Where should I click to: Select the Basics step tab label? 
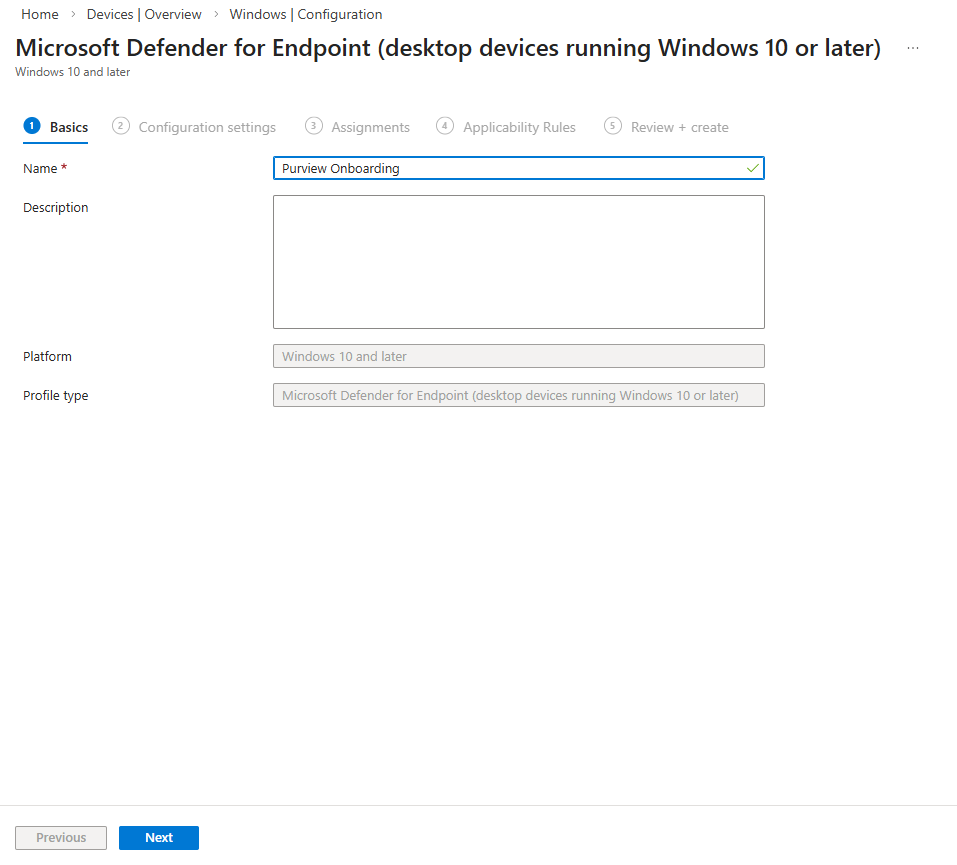69,127
